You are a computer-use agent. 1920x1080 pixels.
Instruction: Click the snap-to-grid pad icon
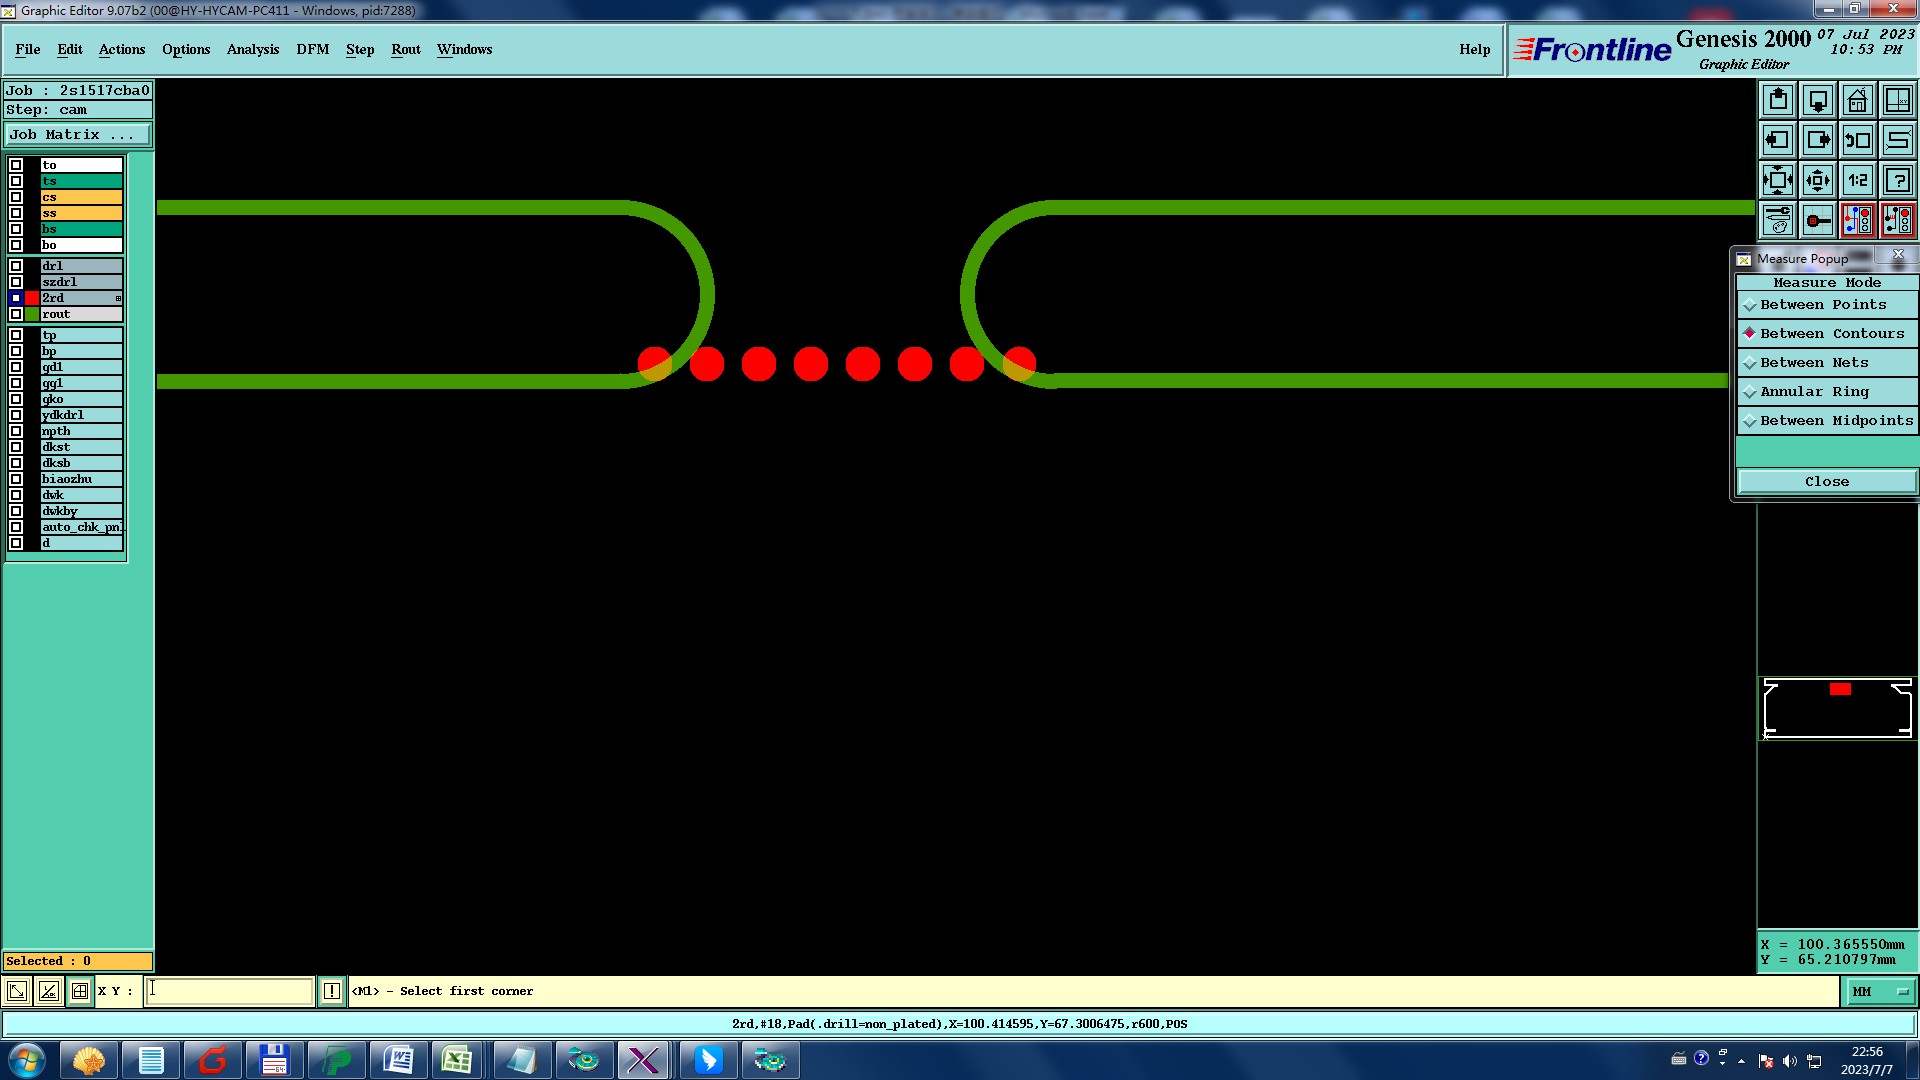pyautogui.click(x=1818, y=220)
